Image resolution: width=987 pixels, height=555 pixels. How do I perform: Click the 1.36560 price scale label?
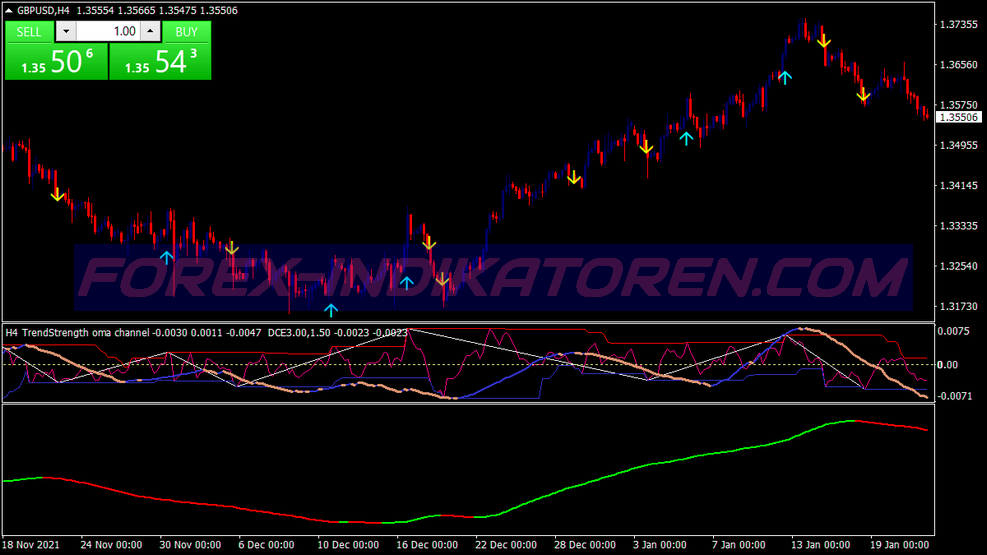point(959,65)
